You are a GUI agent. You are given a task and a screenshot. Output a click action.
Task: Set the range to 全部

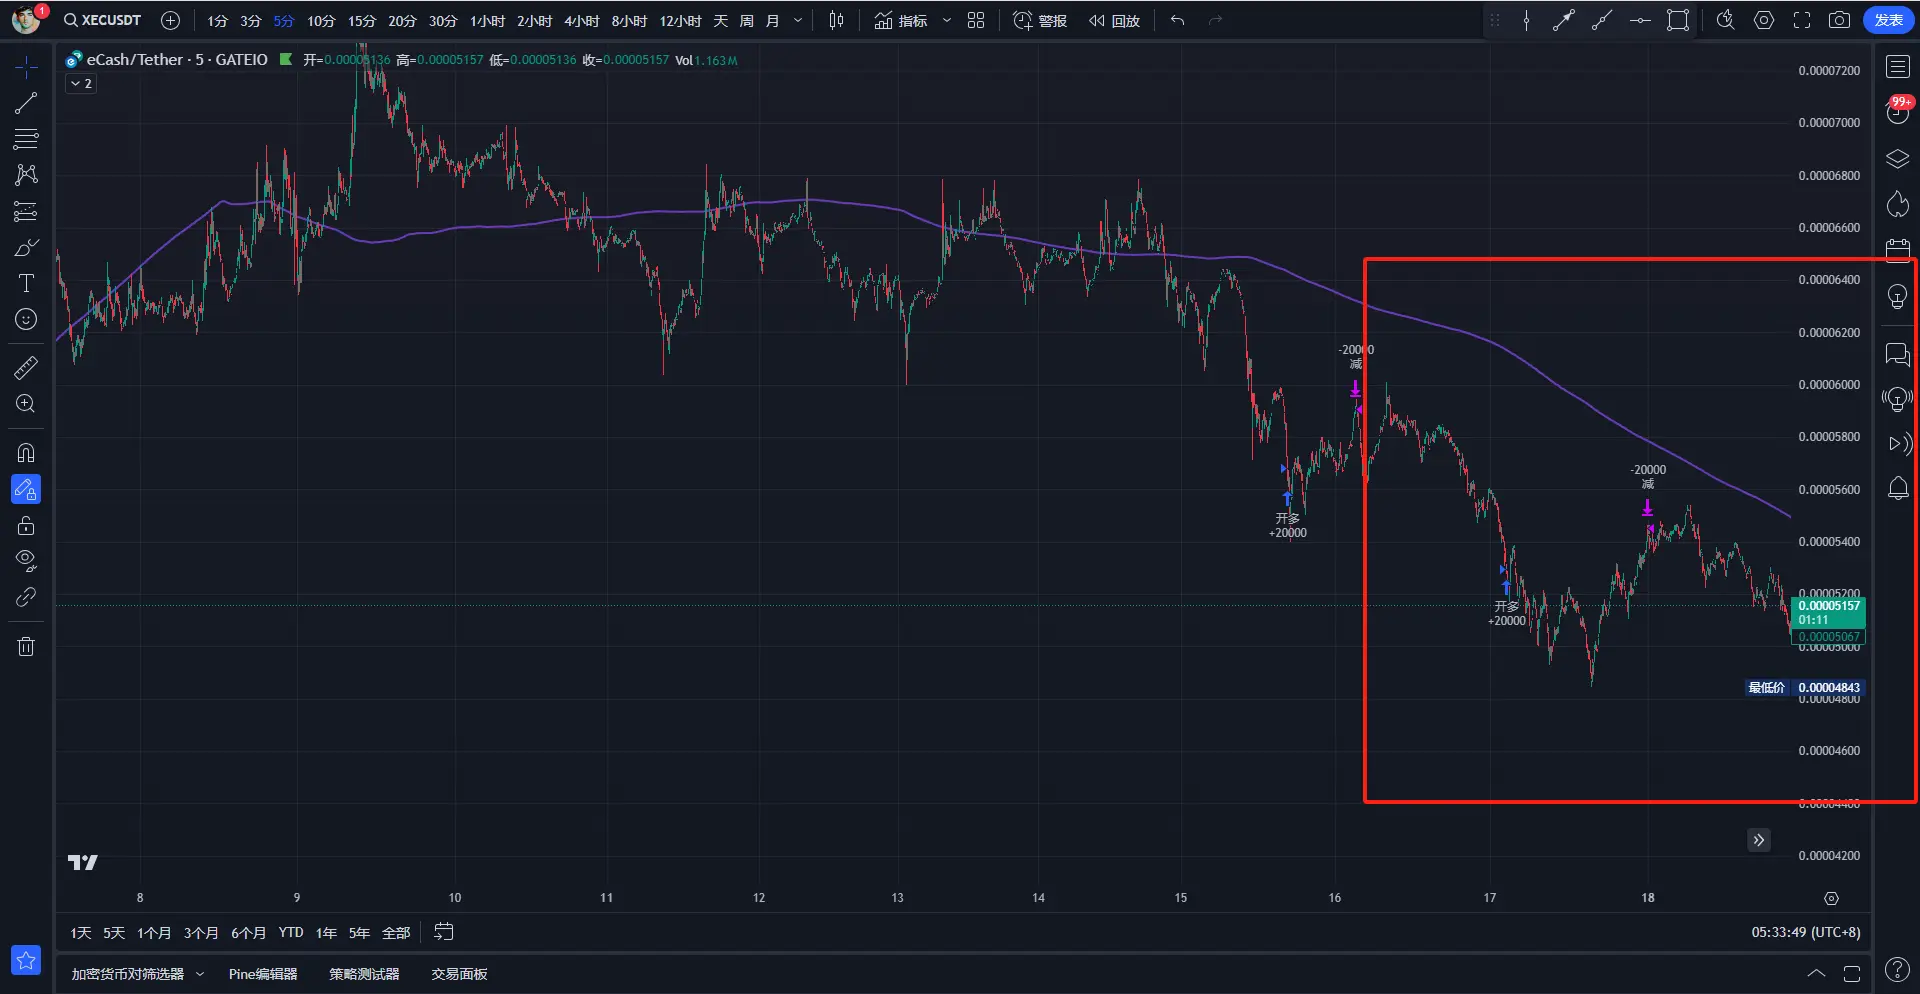pos(396,933)
